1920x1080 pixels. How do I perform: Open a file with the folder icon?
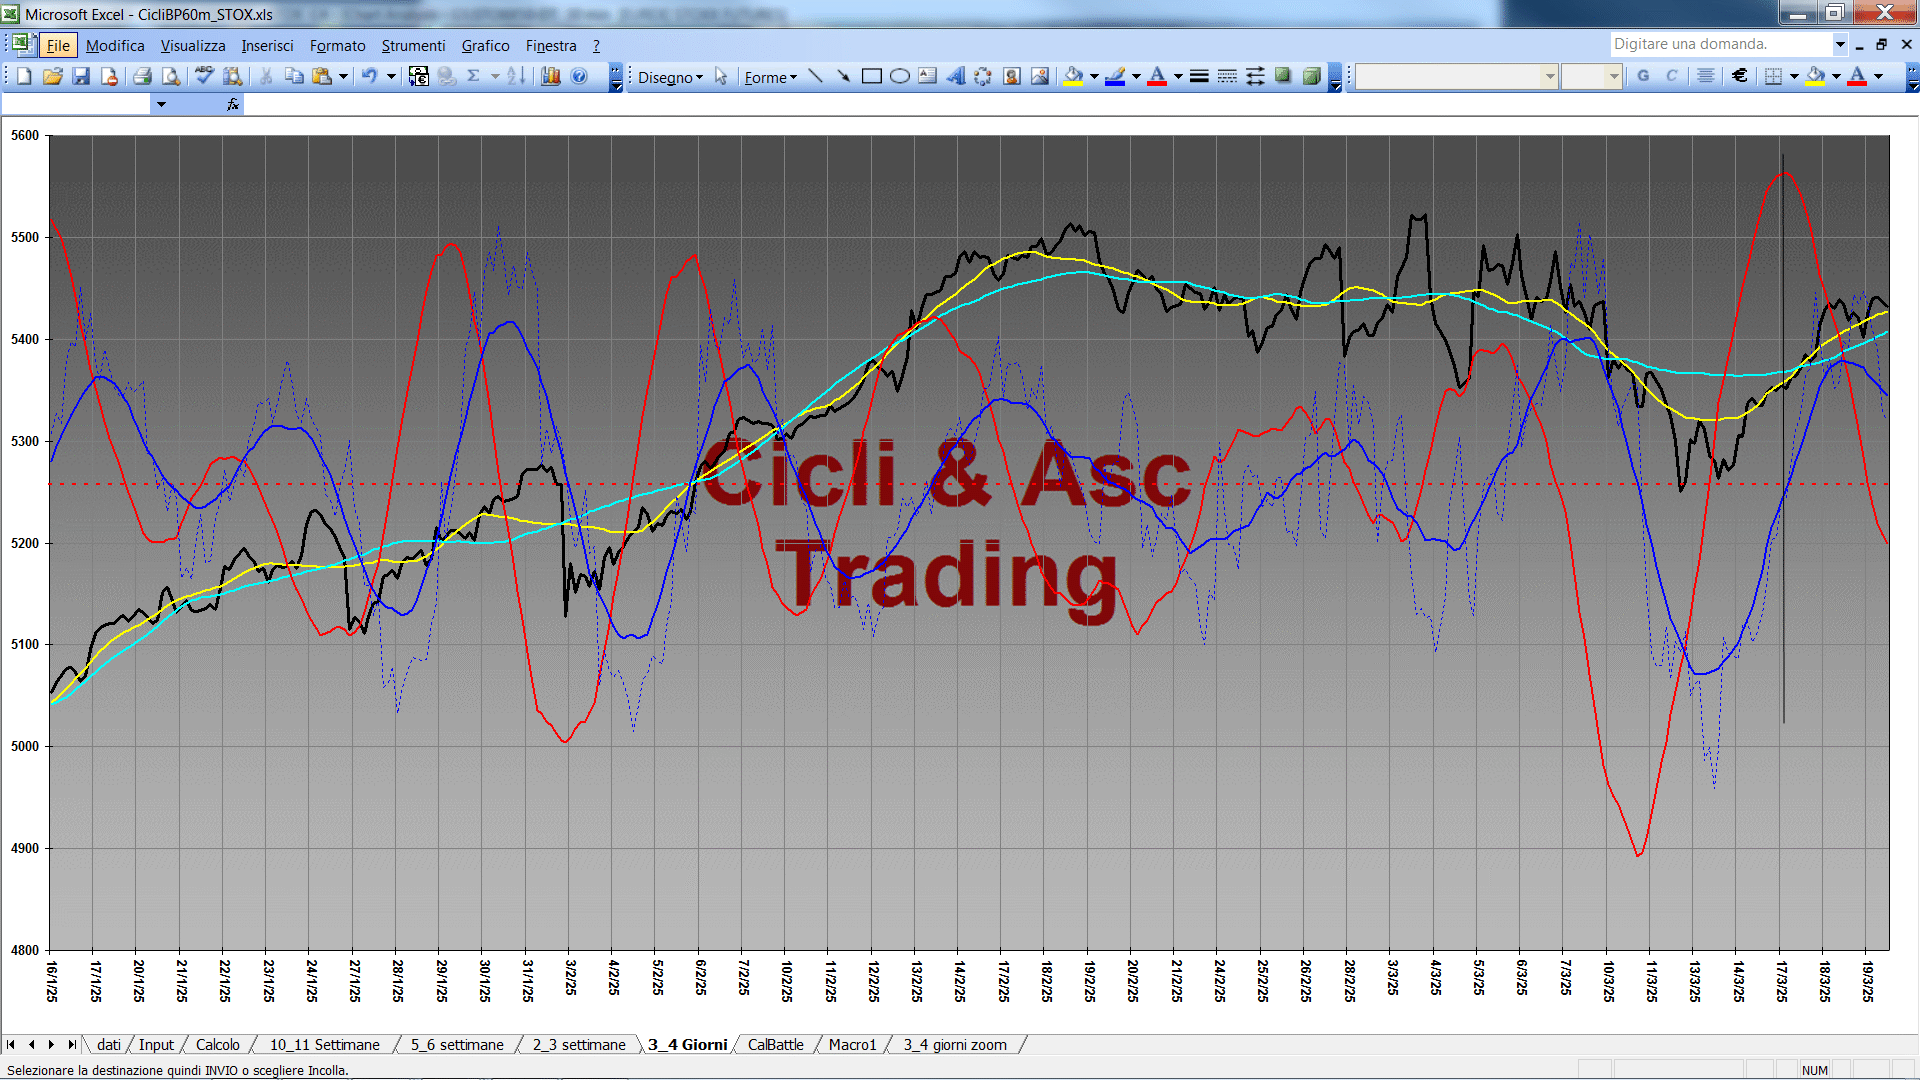[53, 76]
